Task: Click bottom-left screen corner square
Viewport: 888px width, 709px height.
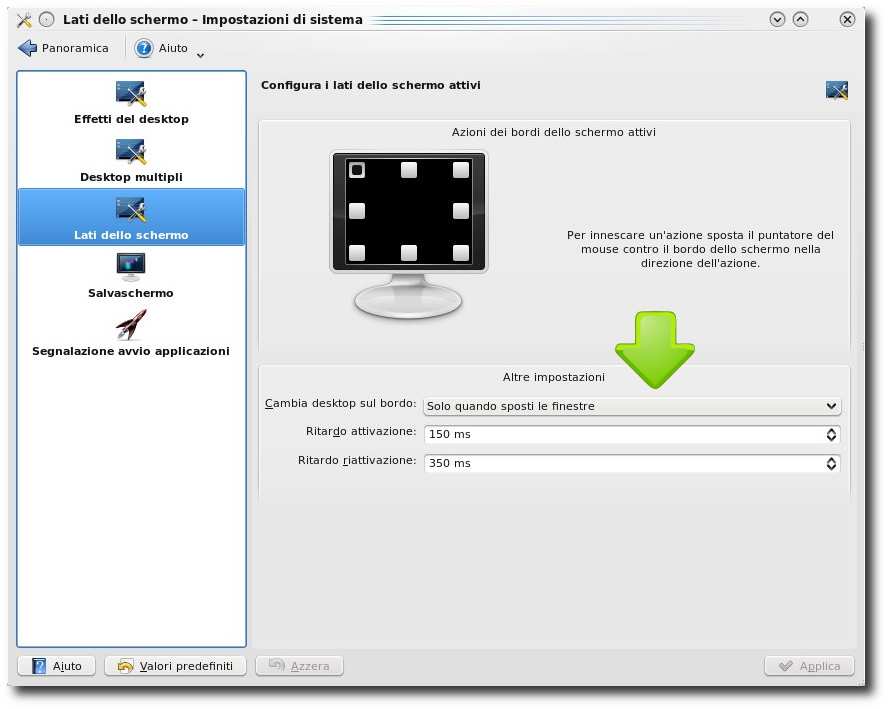Action: pyautogui.click(x=357, y=253)
